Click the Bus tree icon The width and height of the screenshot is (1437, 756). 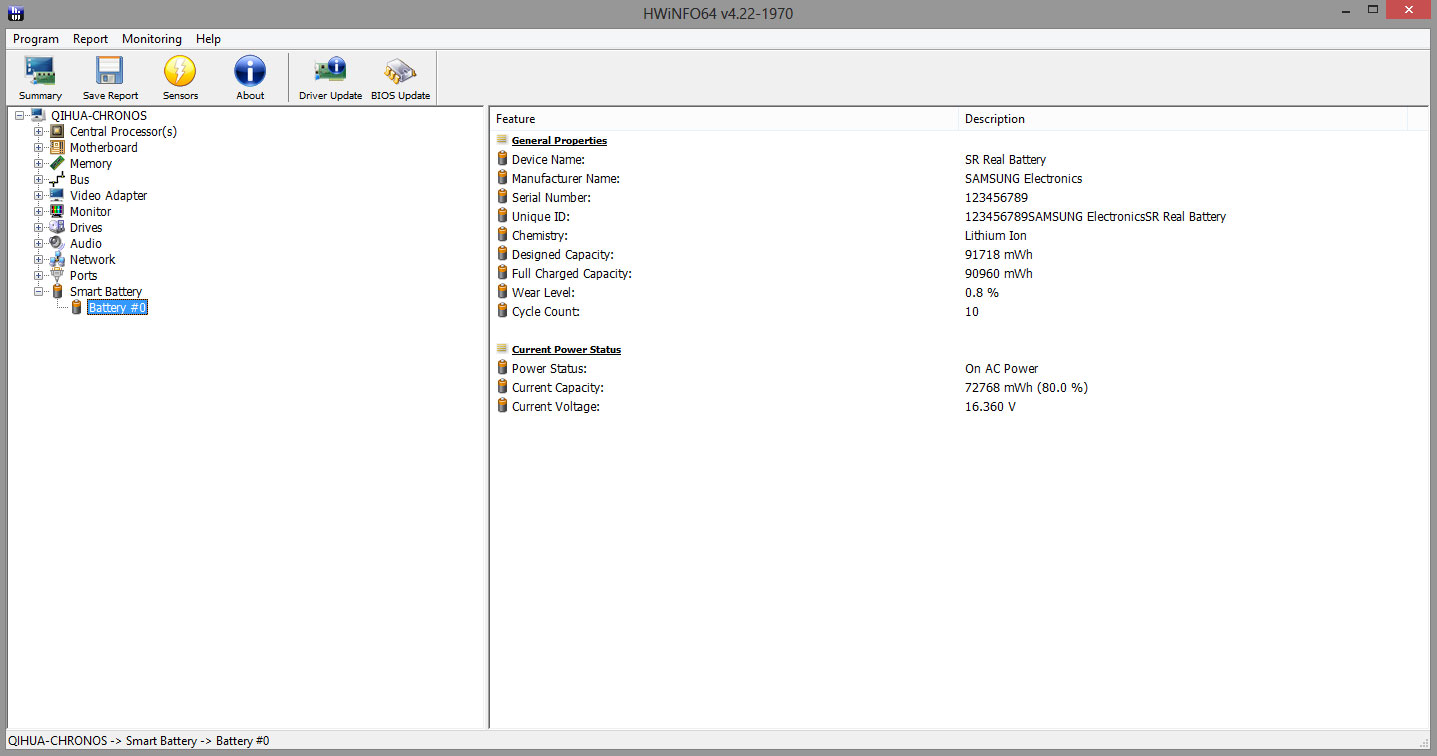(57, 180)
